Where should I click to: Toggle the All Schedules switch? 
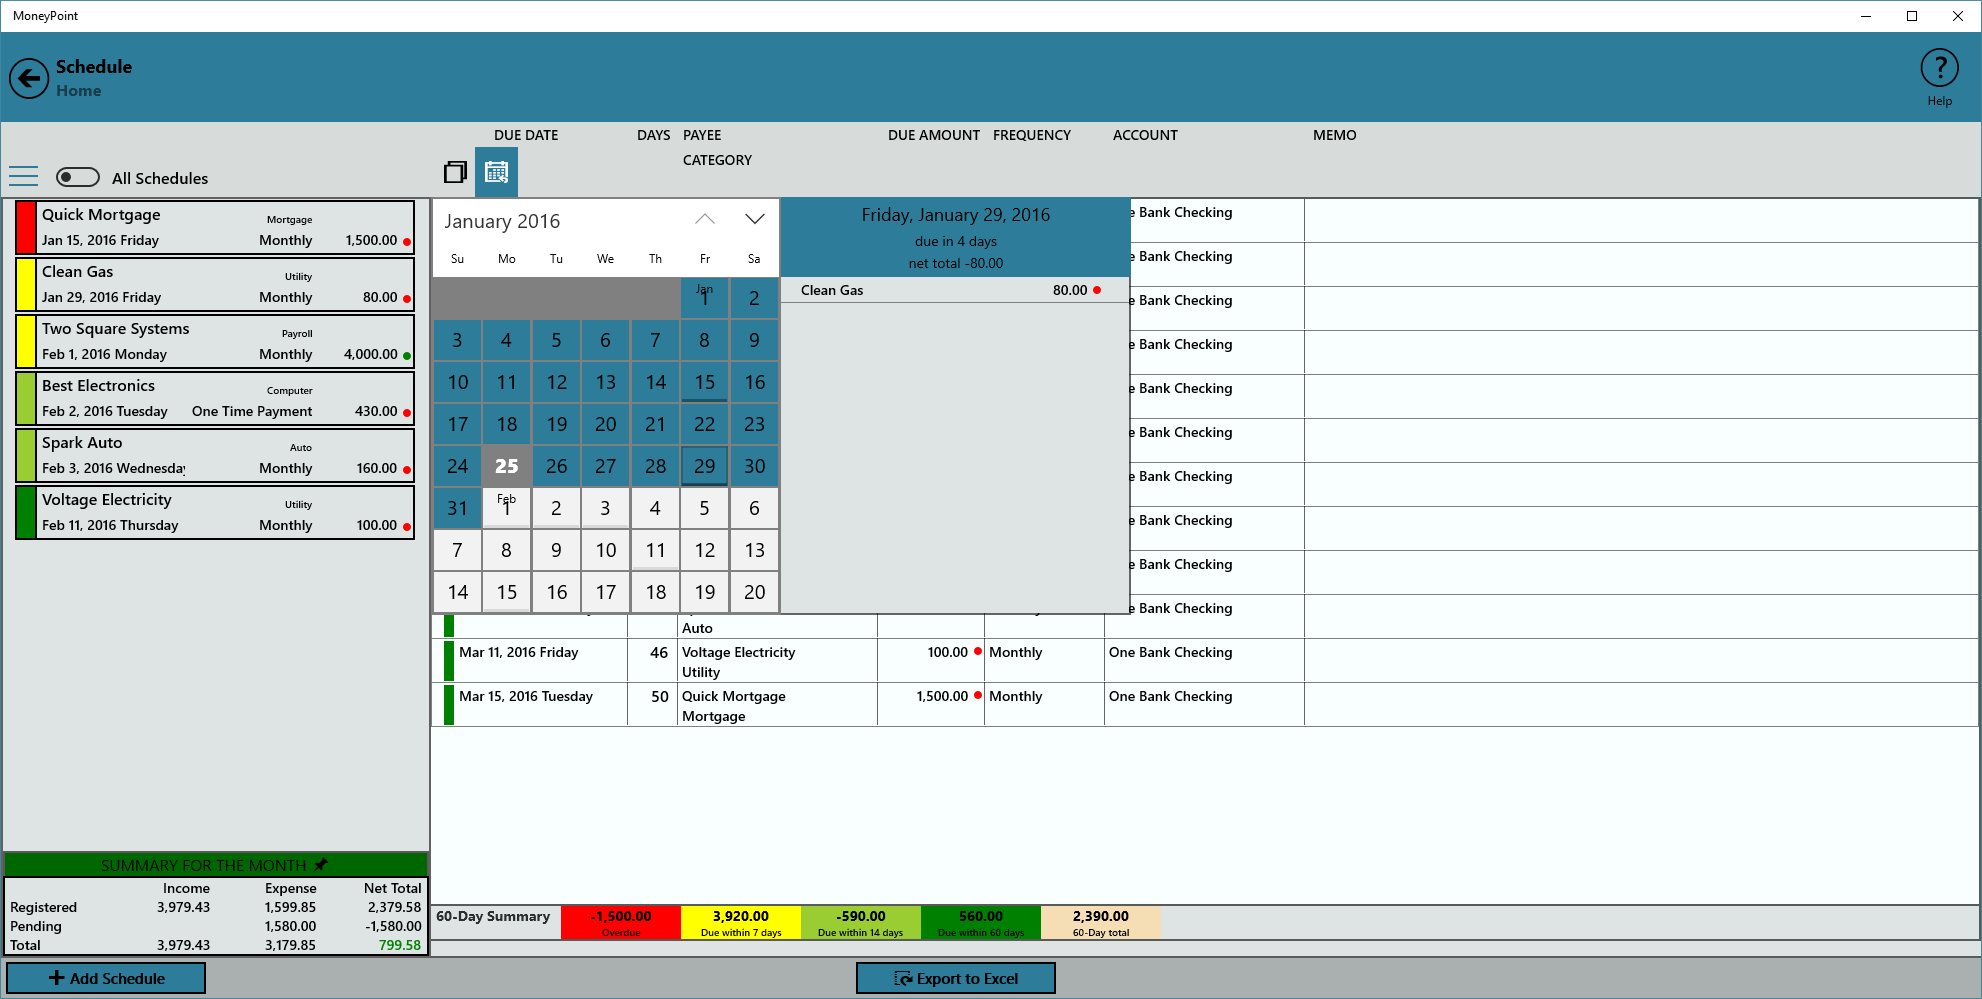click(78, 177)
